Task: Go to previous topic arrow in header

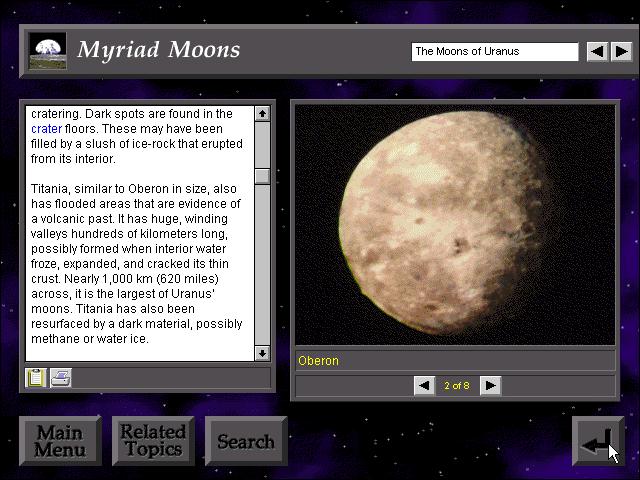Action: pos(597,52)
